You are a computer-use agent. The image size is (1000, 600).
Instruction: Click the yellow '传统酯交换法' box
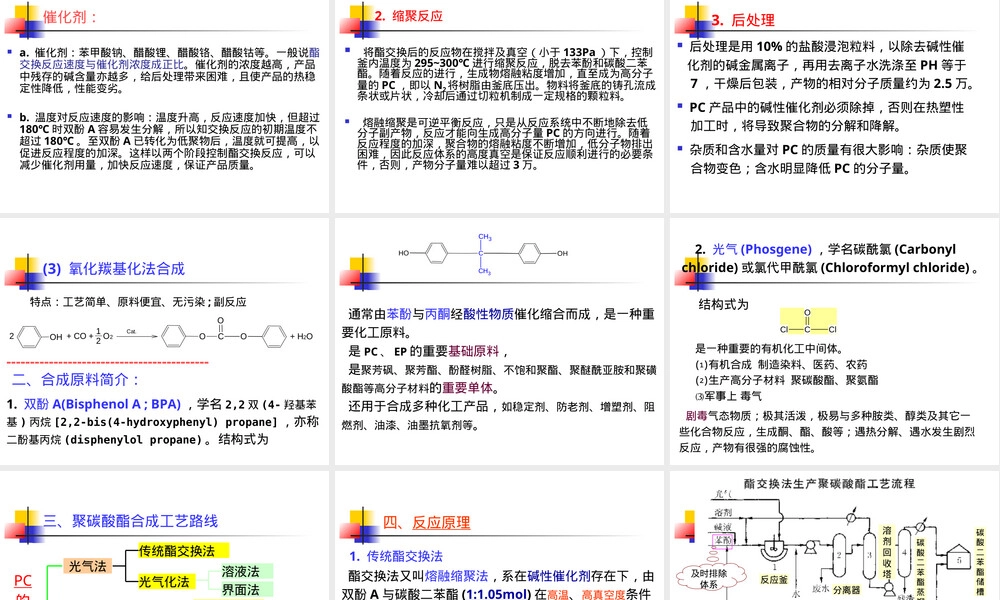(x=184, y=551)
